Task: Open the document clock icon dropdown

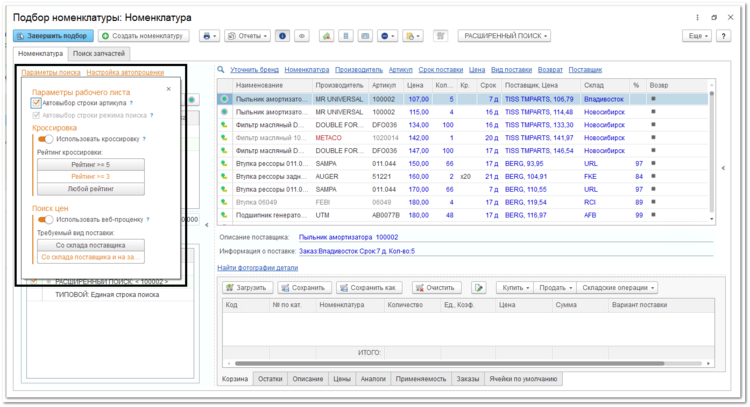Action: tap(412, 36)
